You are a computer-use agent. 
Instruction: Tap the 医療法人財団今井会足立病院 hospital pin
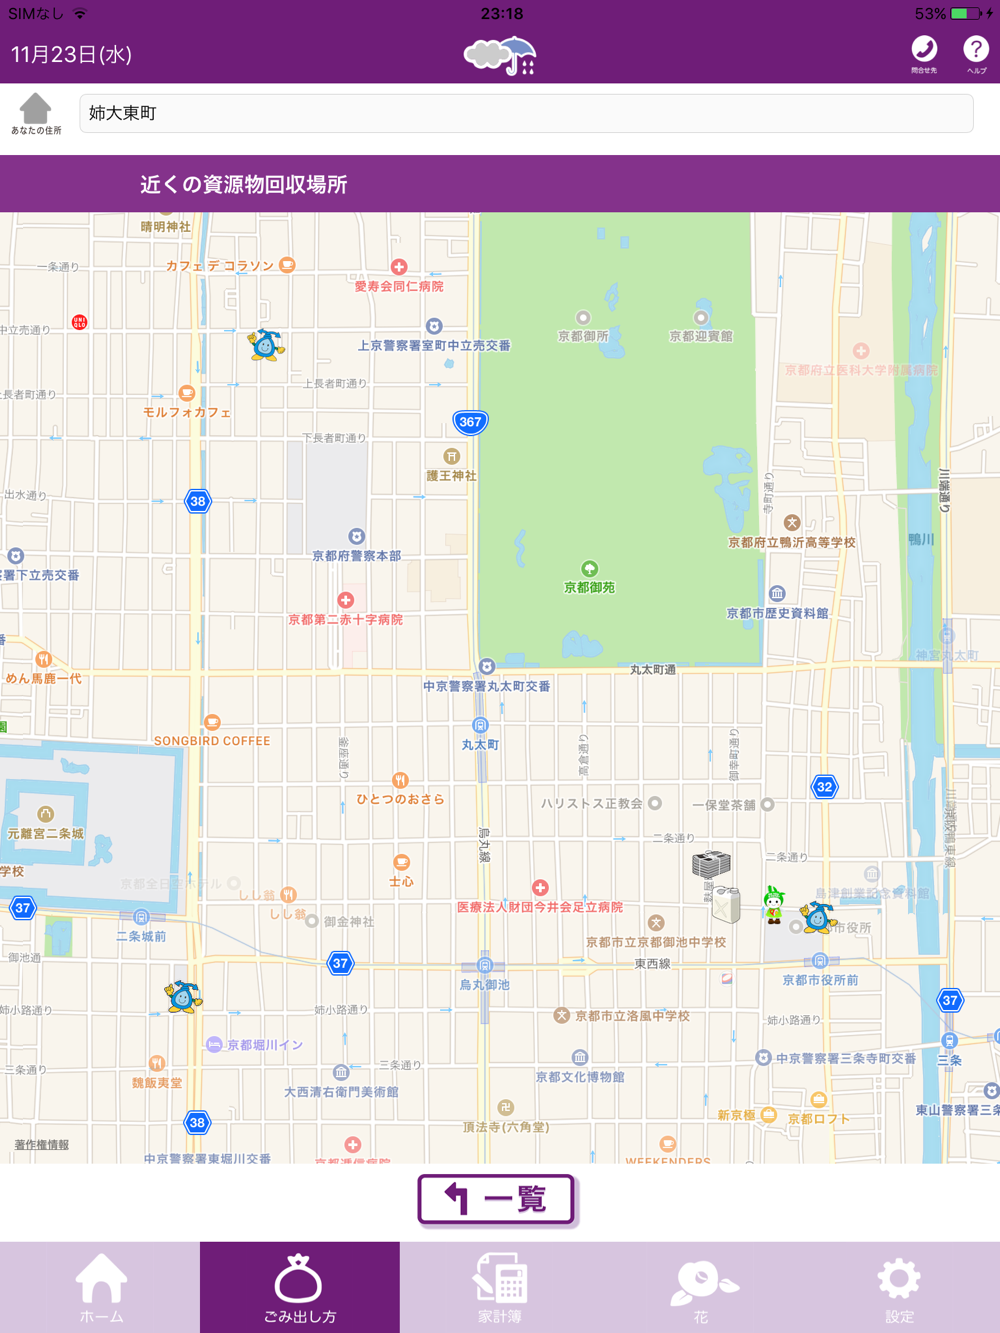[540, 888]
